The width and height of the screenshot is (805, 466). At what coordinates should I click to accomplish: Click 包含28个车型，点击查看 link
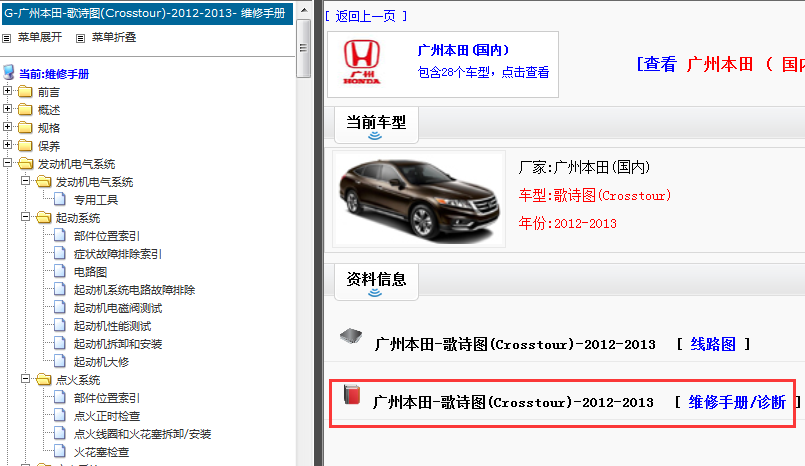pyautogui.click(x=484, y=72)
